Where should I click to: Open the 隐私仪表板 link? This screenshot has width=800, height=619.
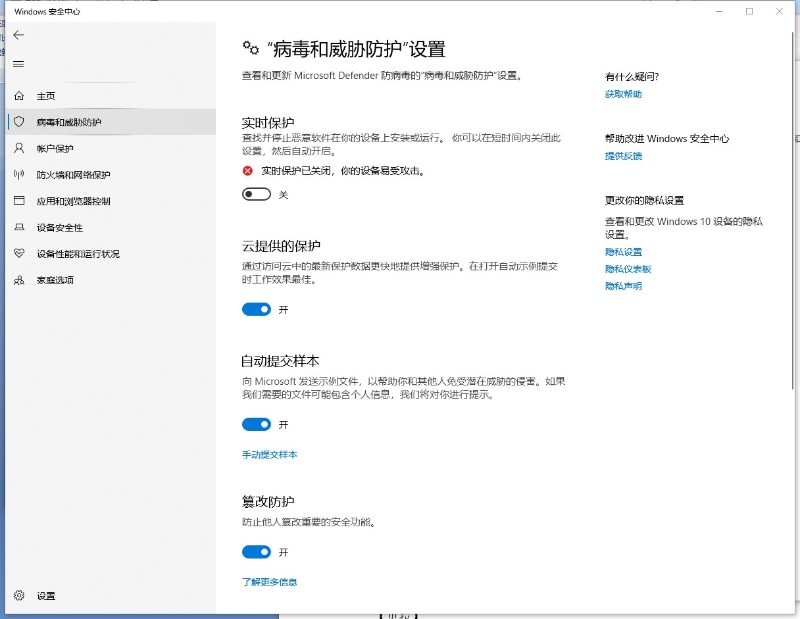click(x=628, y=269)
